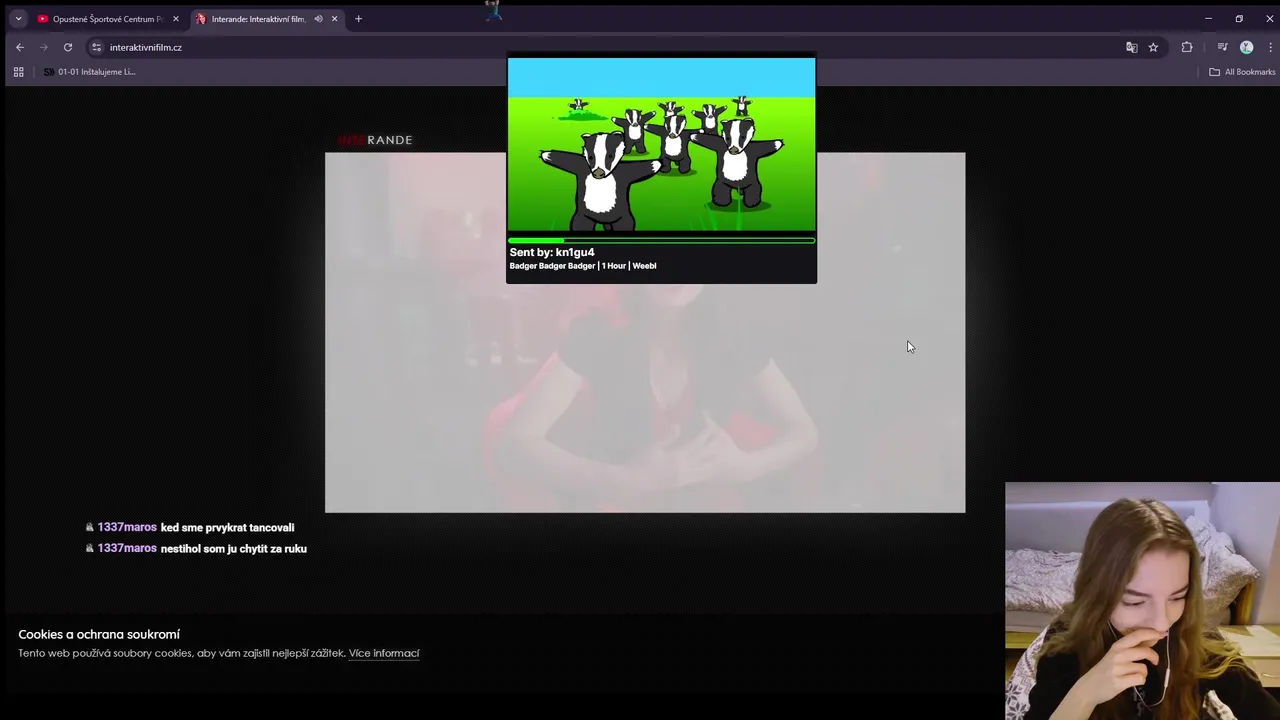1280x720 pixels.
Task: Open the media controls icon
Action: 1222,47
